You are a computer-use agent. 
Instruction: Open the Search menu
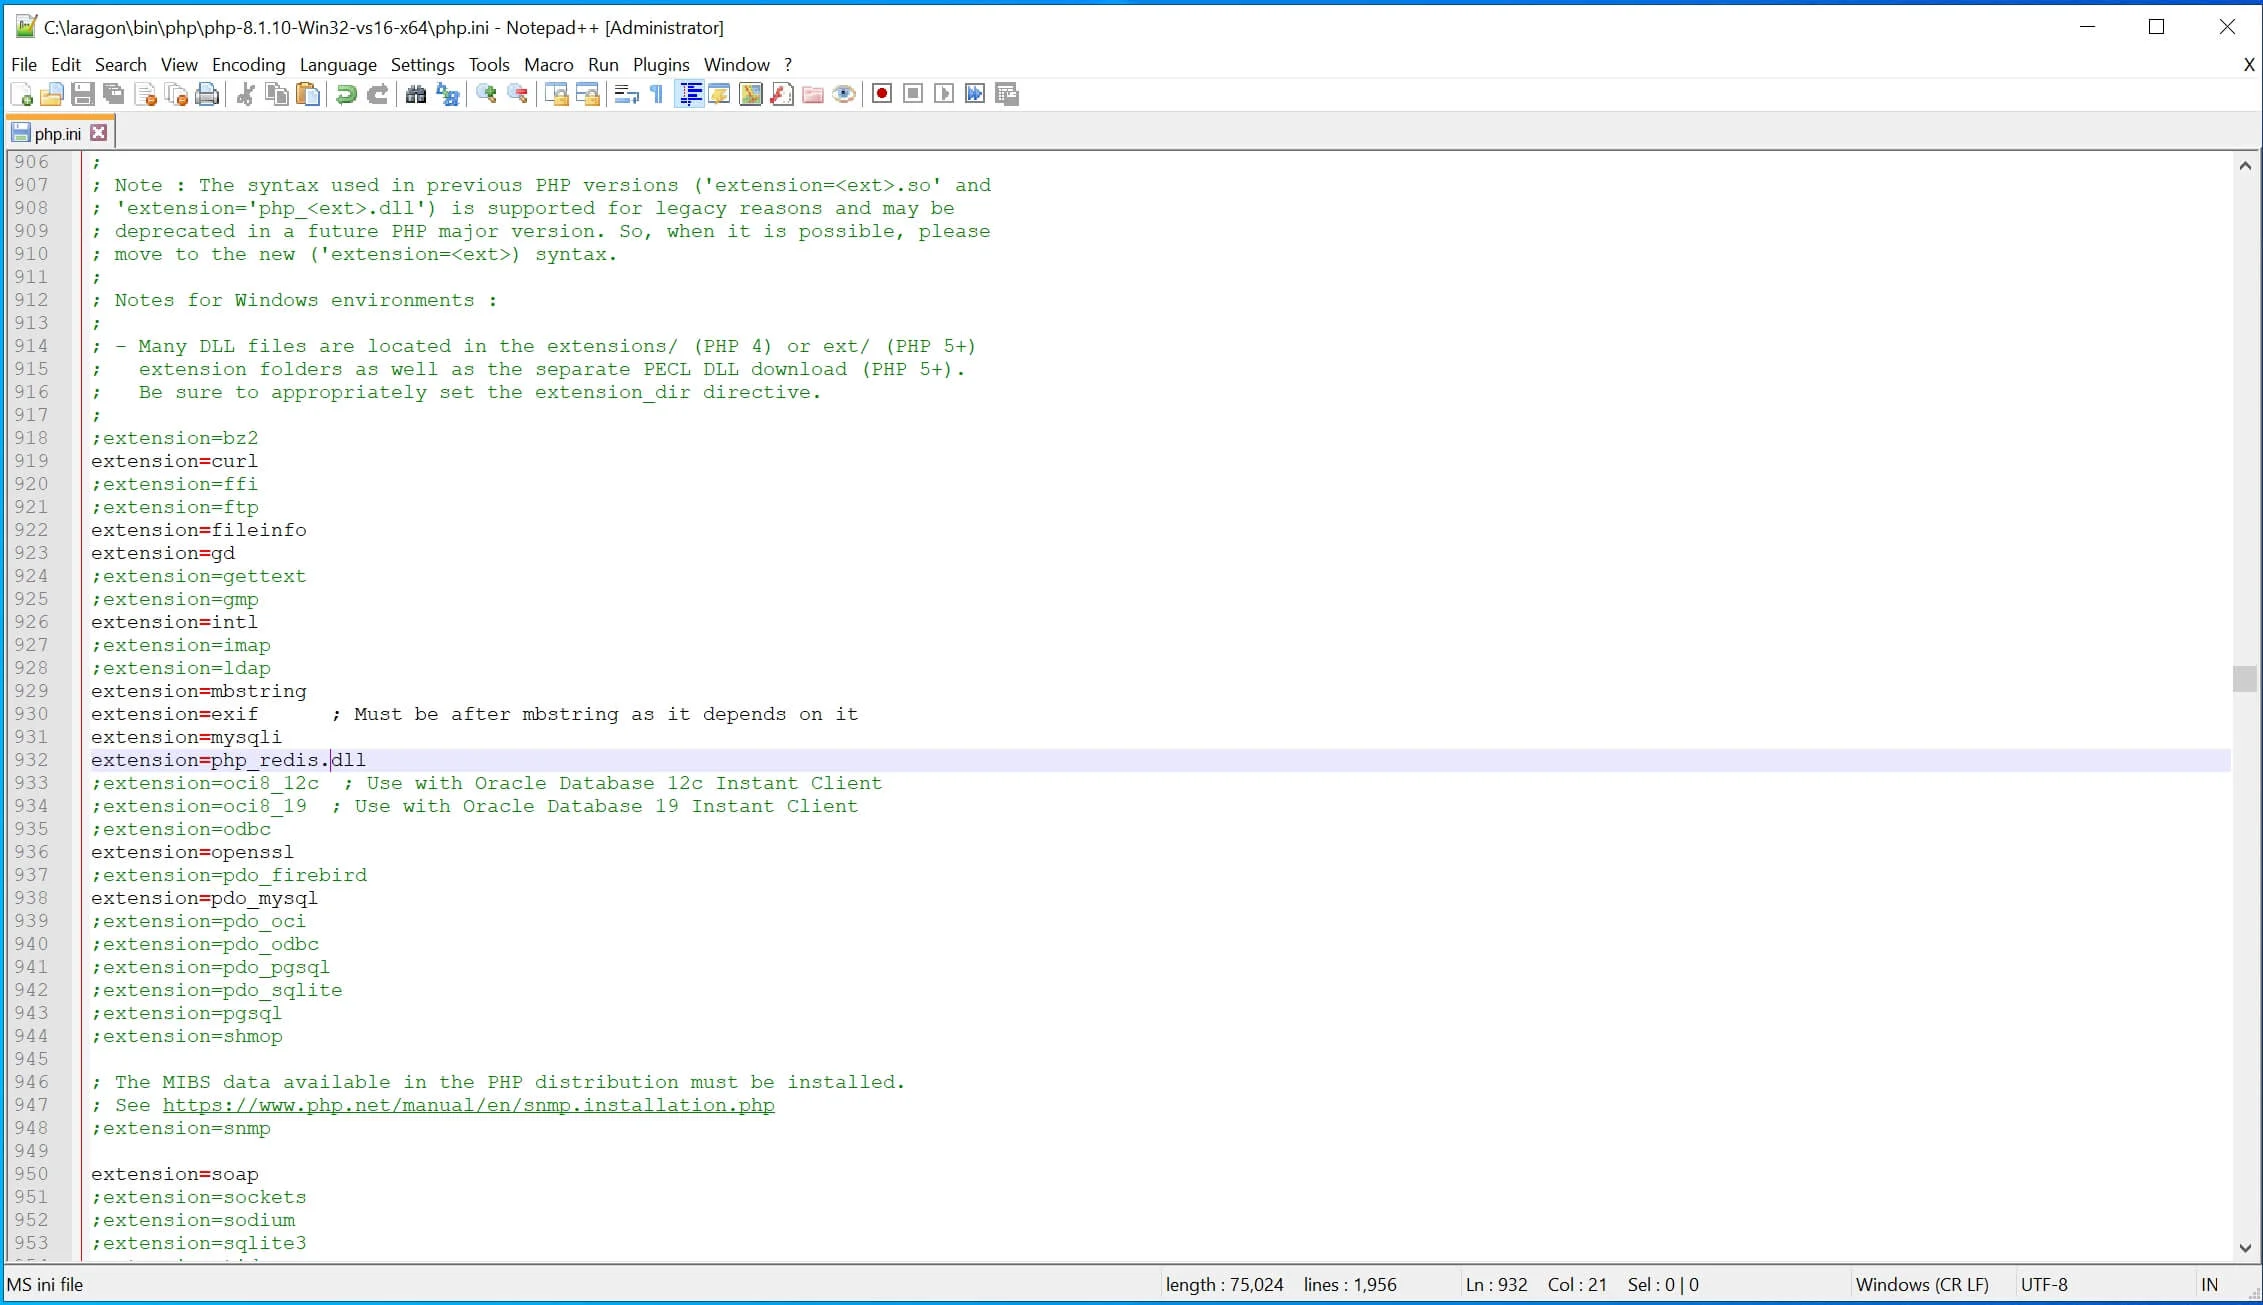120,64
